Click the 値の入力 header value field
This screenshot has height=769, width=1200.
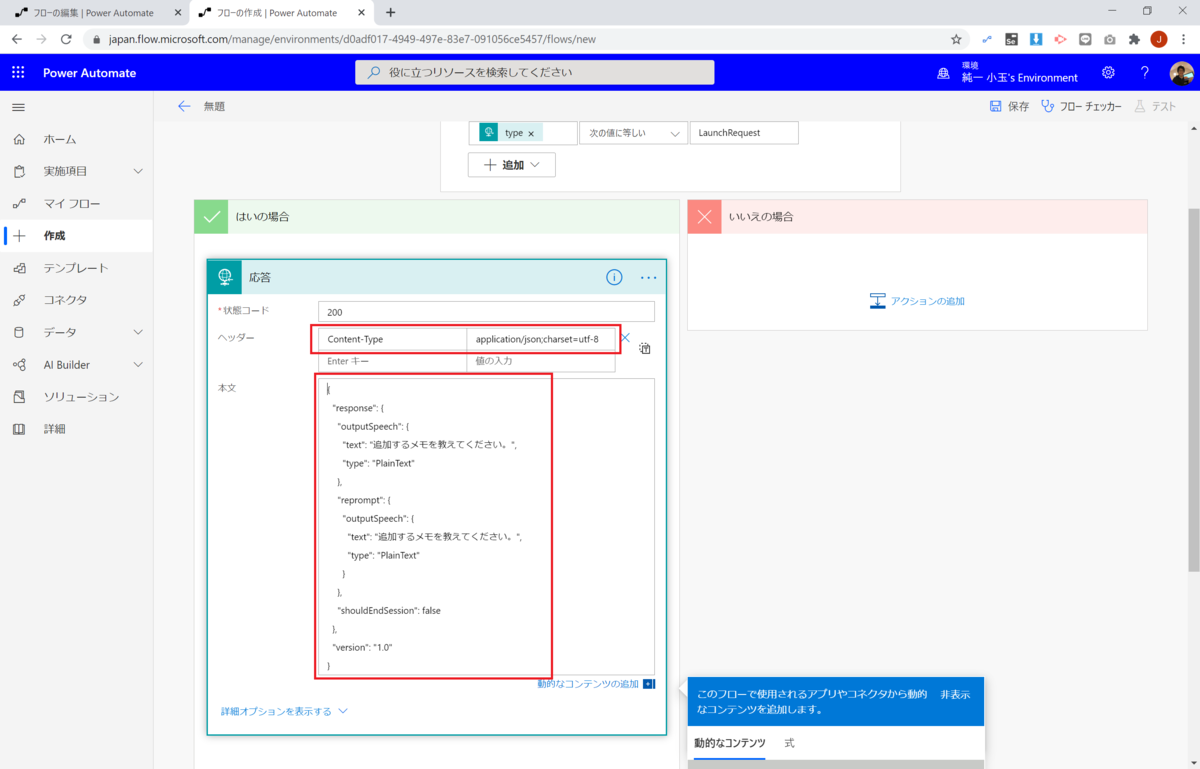tap(541, 361)
